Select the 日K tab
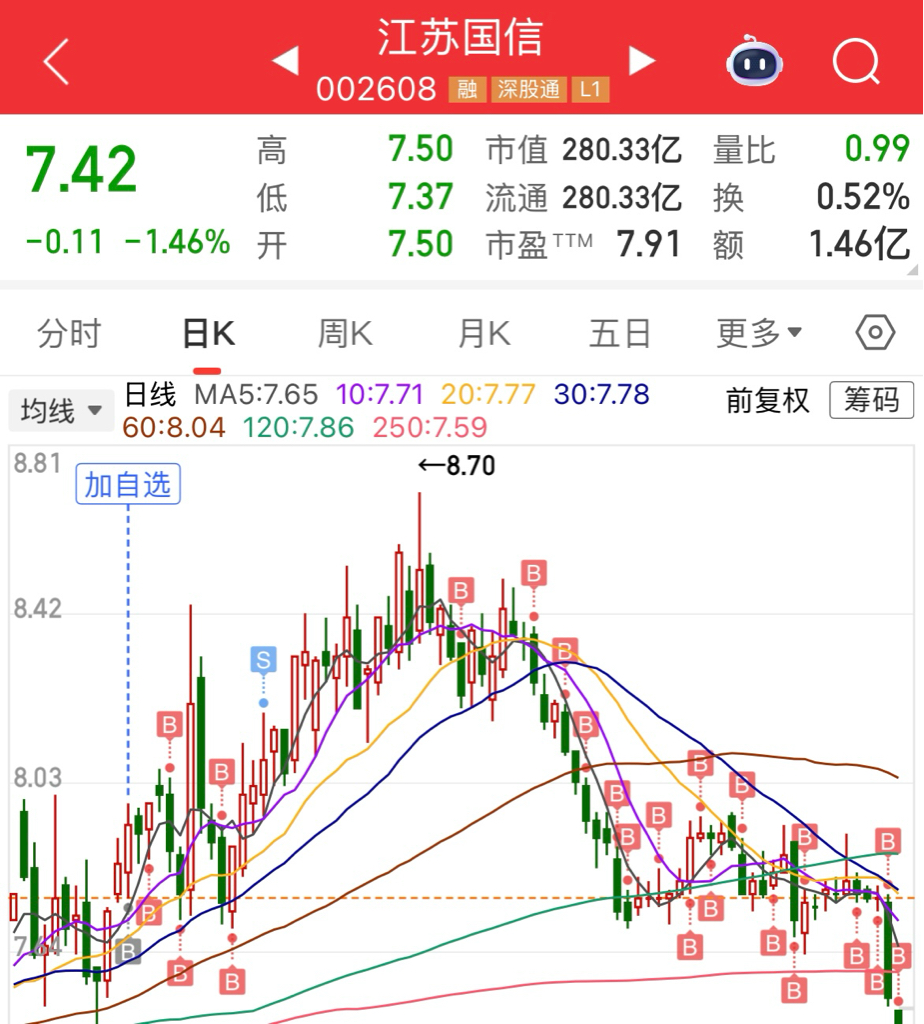This screenshot has height=1024, width=924. click(x=208, y=334)
